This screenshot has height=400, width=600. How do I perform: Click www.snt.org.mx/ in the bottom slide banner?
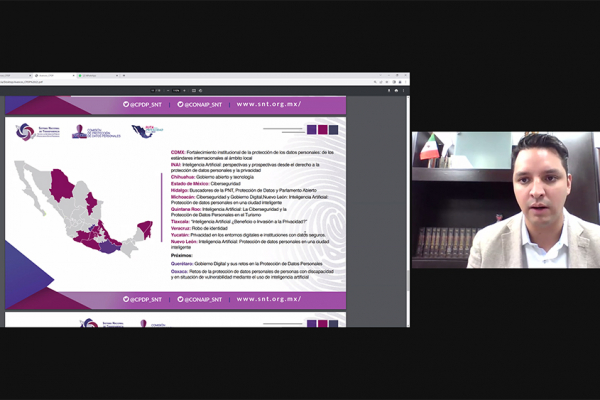269,299
